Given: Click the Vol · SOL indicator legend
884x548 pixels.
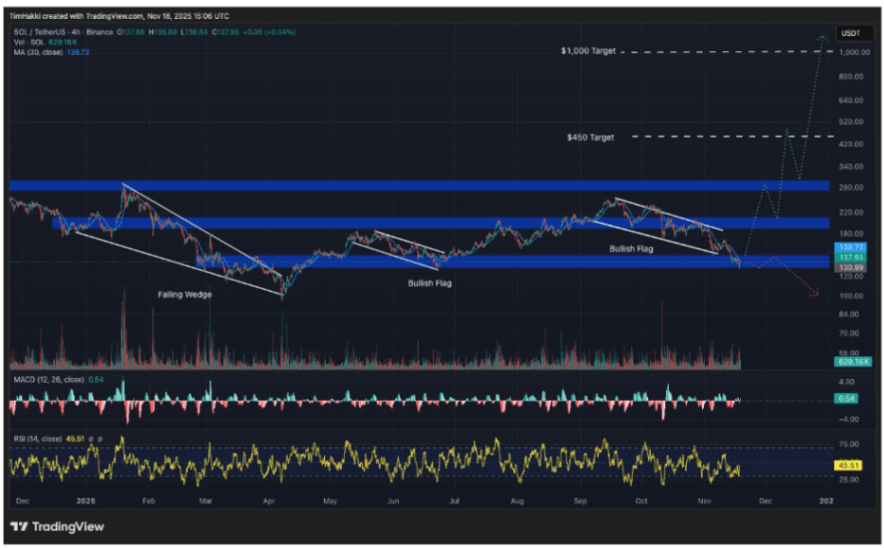Looking at the screenshot, I should pos(29,42).
